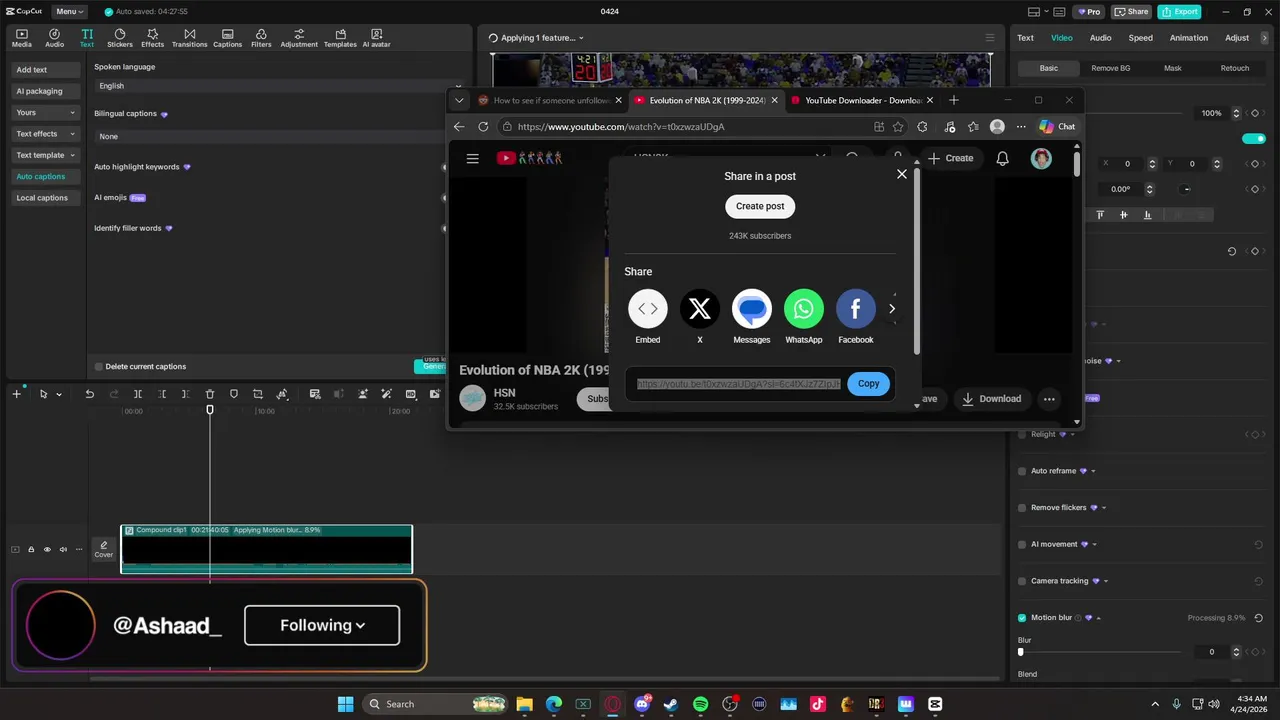
Task: Open the Adjustment panel
Action: click(299, 38)
